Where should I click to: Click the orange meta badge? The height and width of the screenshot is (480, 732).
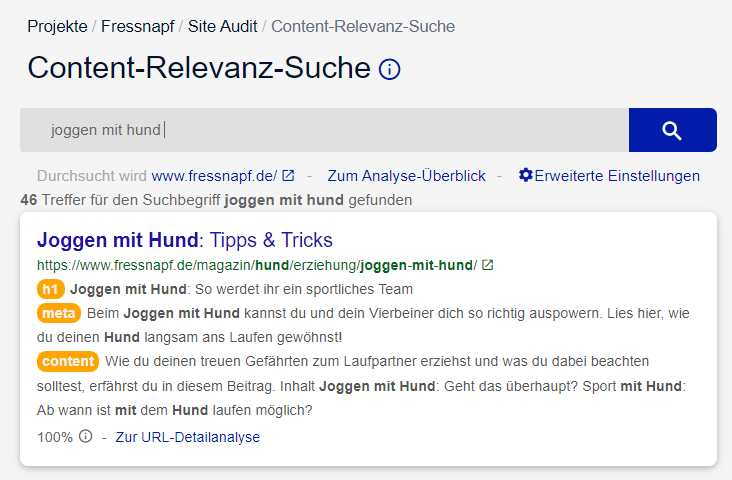tap(59, 313)
